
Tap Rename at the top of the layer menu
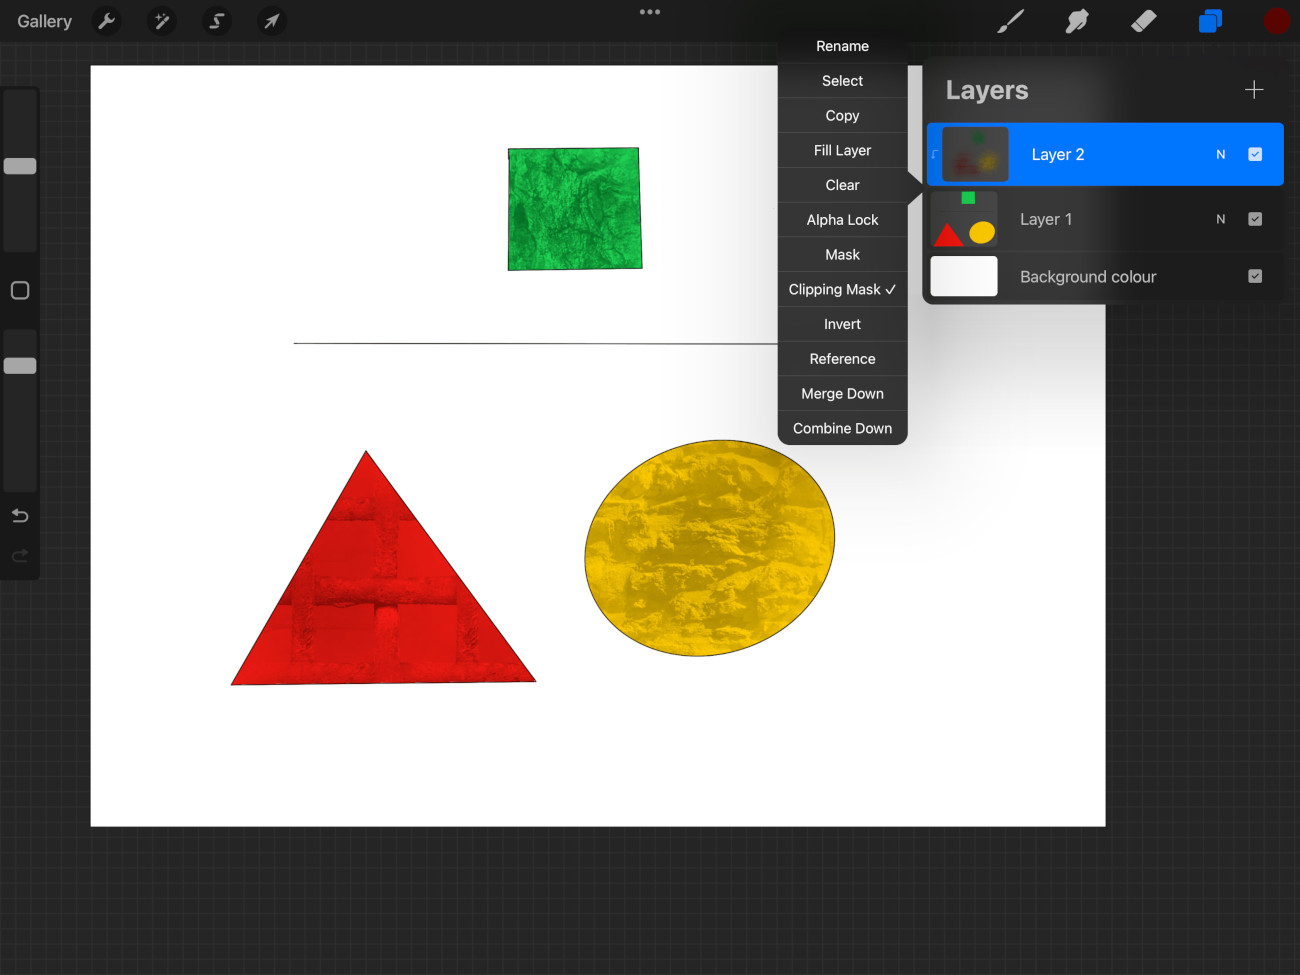click(842, 46)
